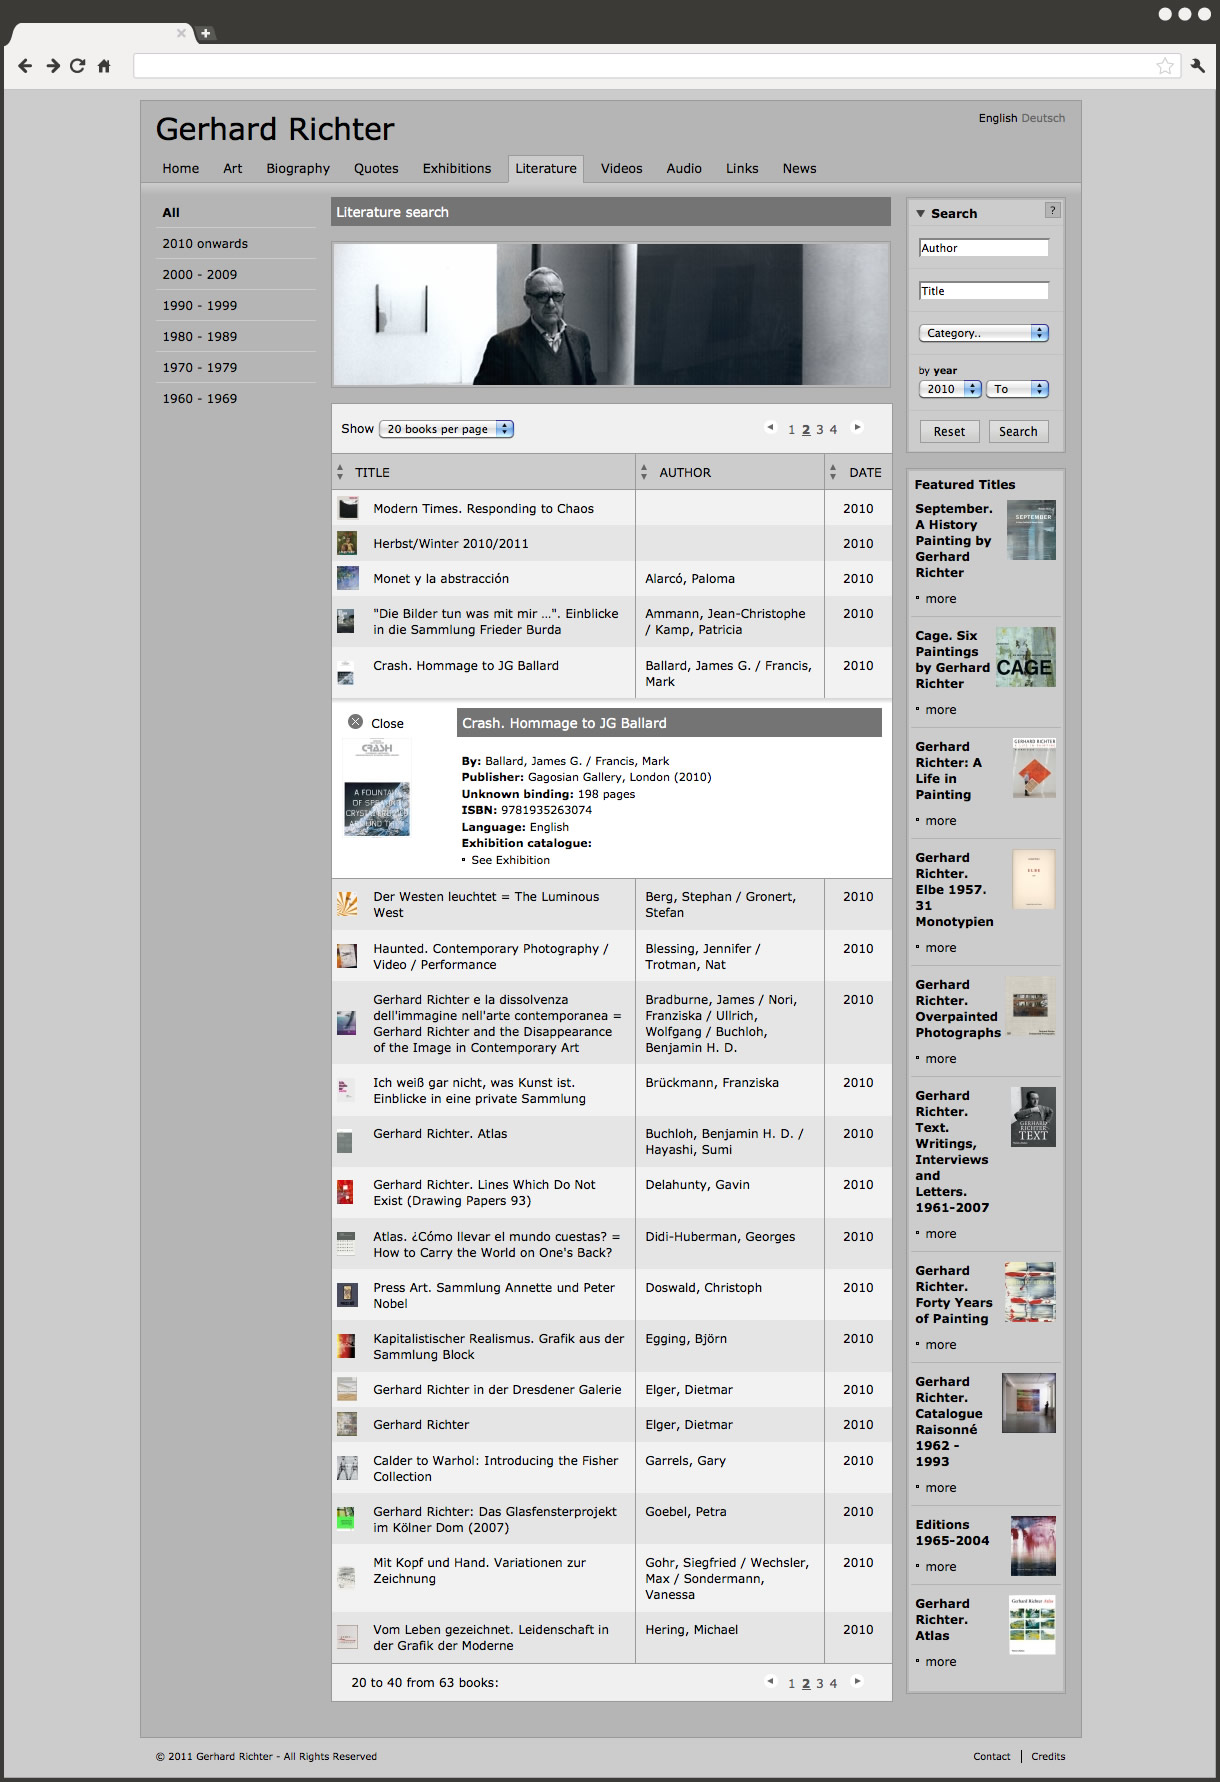Click the search help question mark icon
The height and width of the screenshot is (1782, 1220).
click(1051, 210)
